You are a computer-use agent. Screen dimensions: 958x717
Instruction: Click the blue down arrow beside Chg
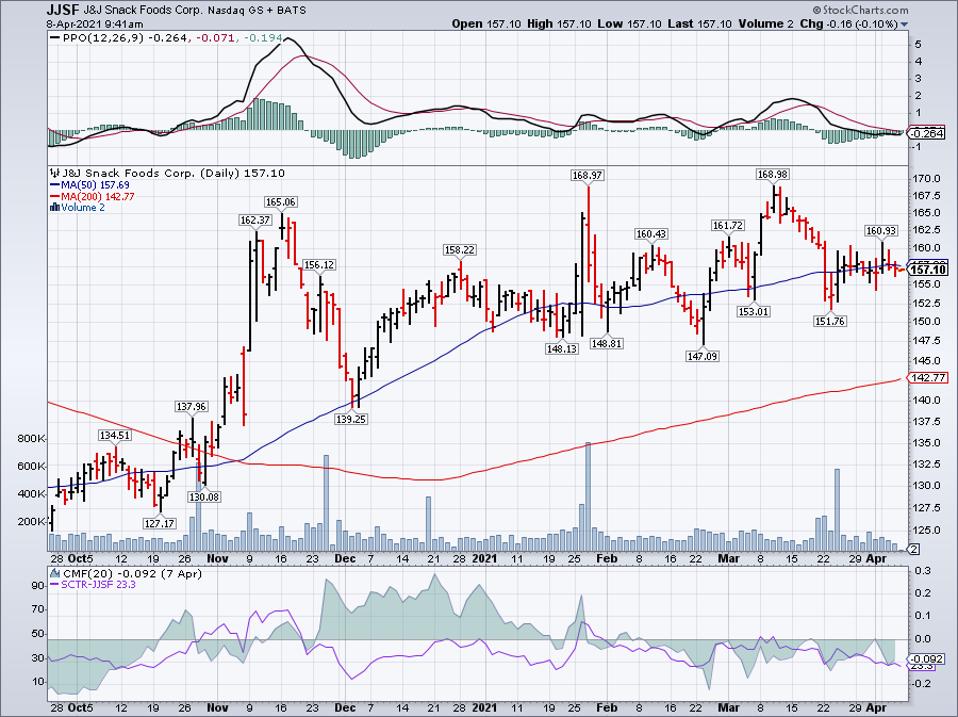click(904, 25)
